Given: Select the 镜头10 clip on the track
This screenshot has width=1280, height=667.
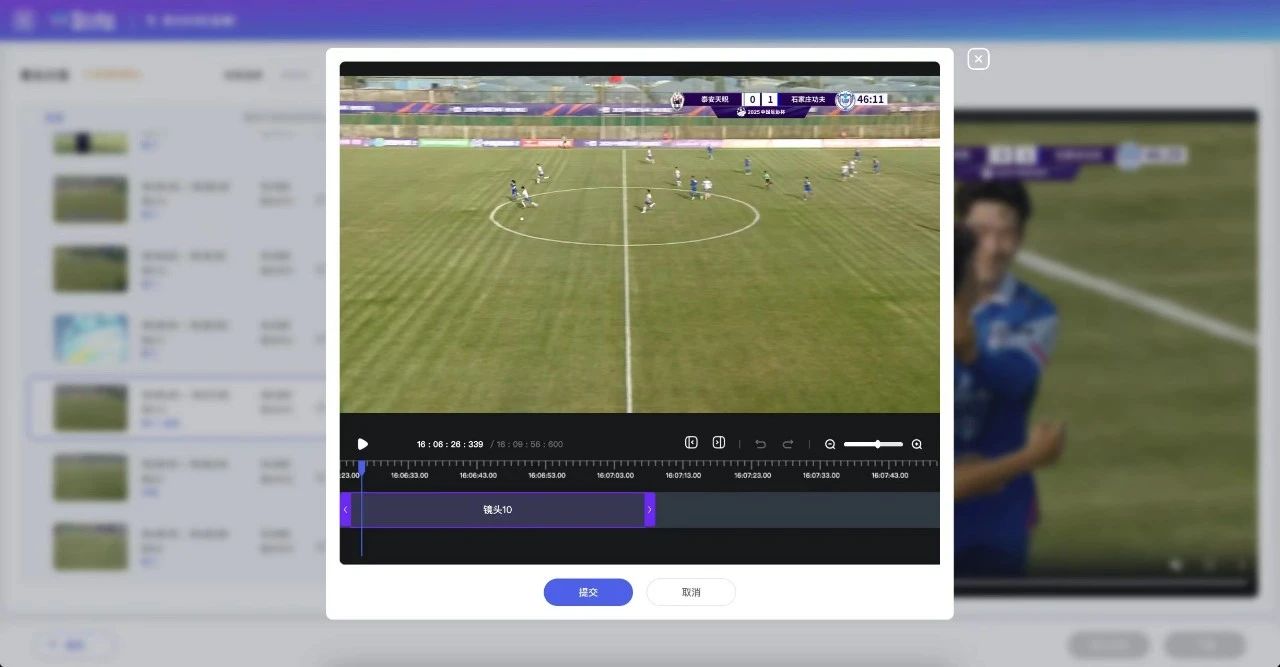Looking at the screenshot, I should pyautogui.click(x=497, y=510).
